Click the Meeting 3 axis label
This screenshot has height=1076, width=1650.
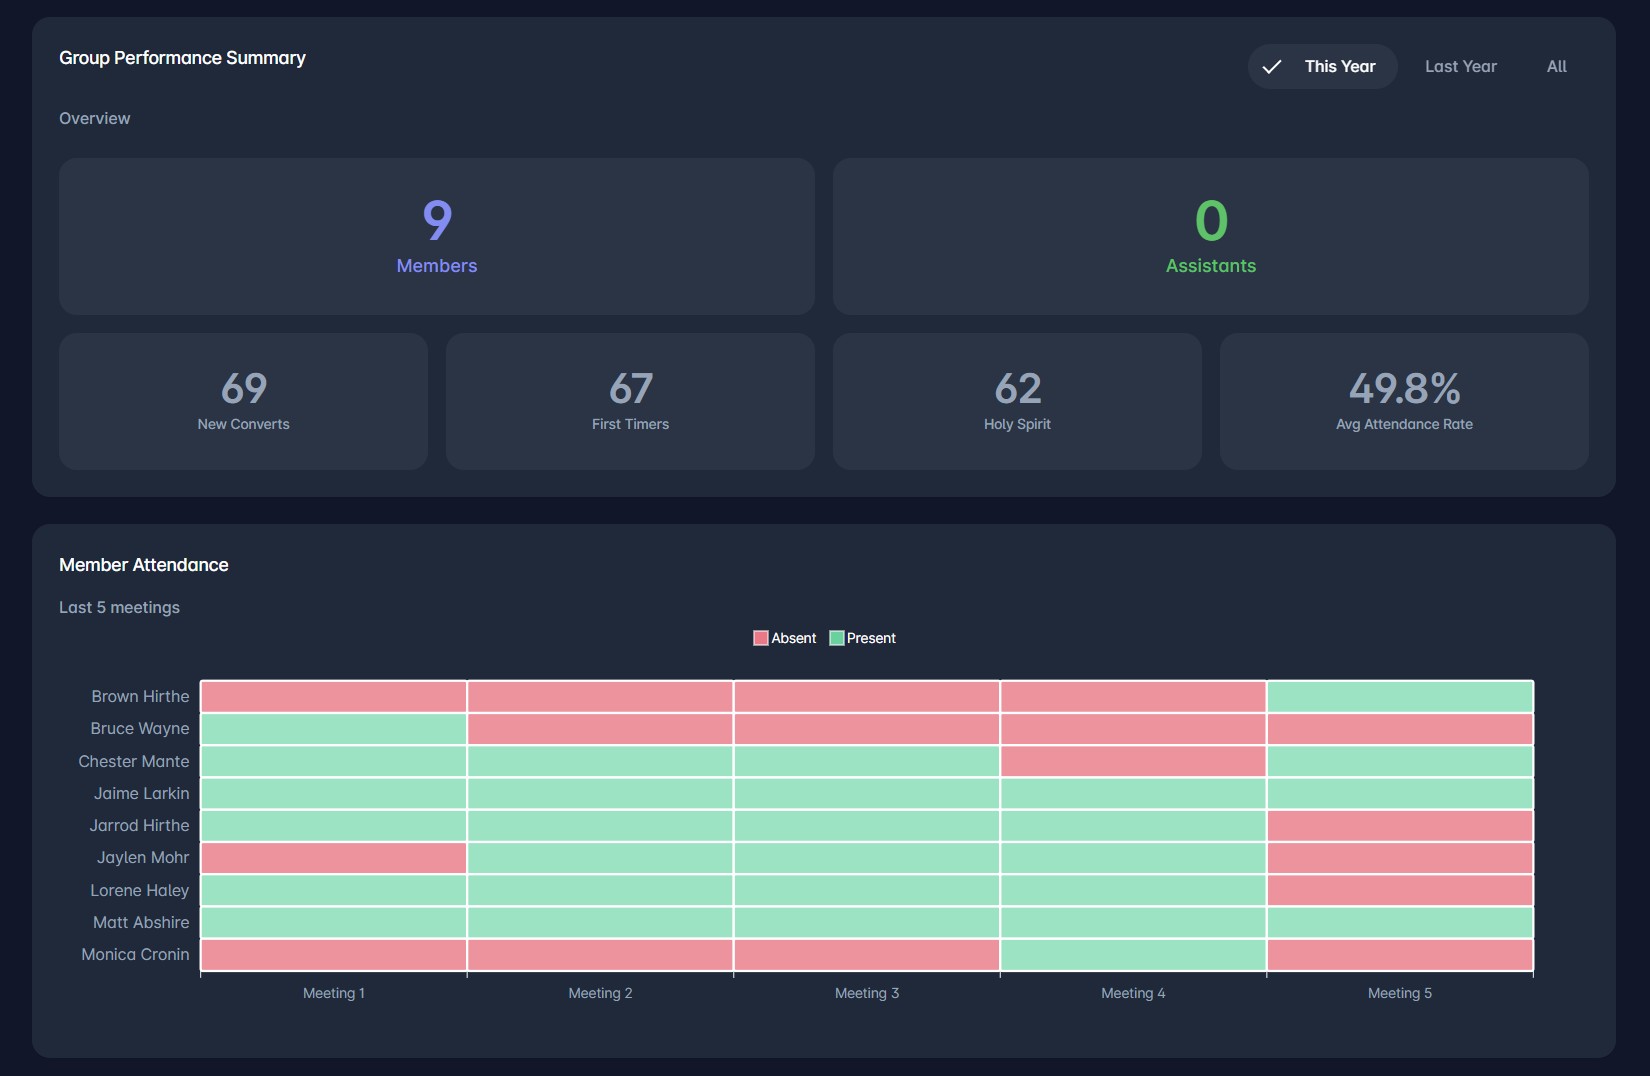[866, 993]
